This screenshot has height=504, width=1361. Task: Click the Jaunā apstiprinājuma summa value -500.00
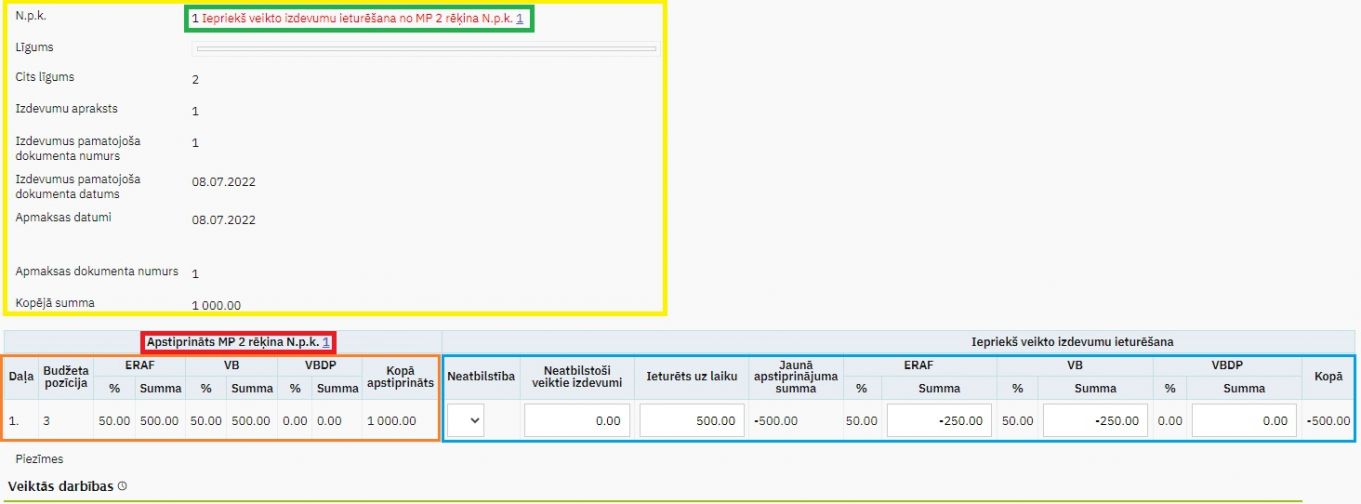776,421
